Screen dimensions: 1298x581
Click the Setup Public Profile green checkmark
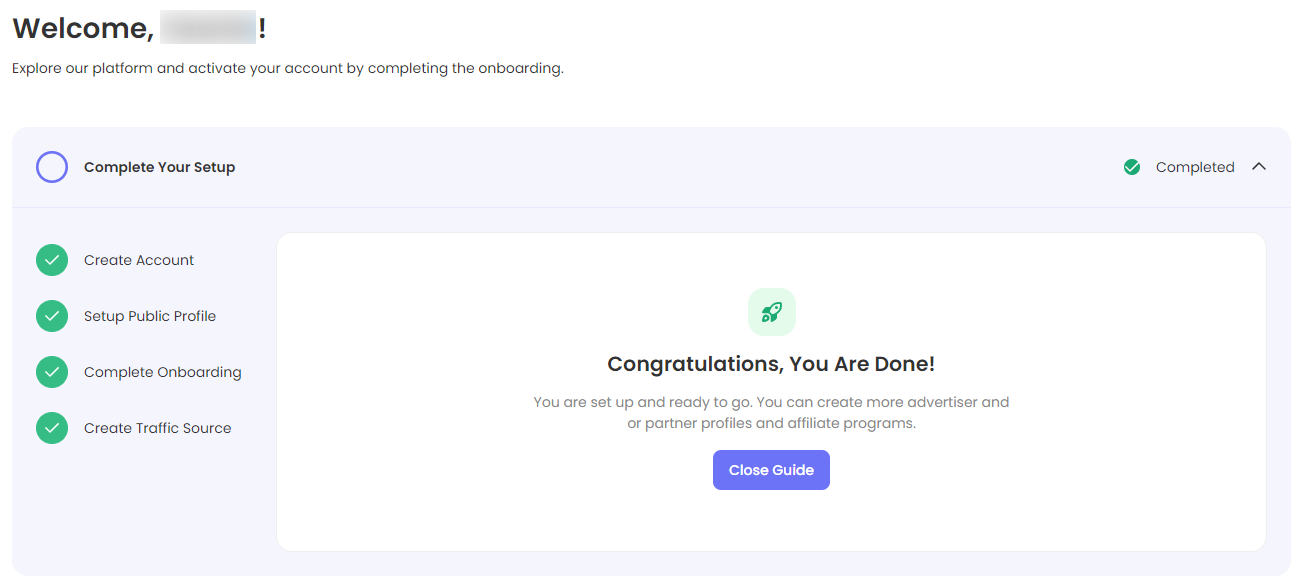coord(52,316)
